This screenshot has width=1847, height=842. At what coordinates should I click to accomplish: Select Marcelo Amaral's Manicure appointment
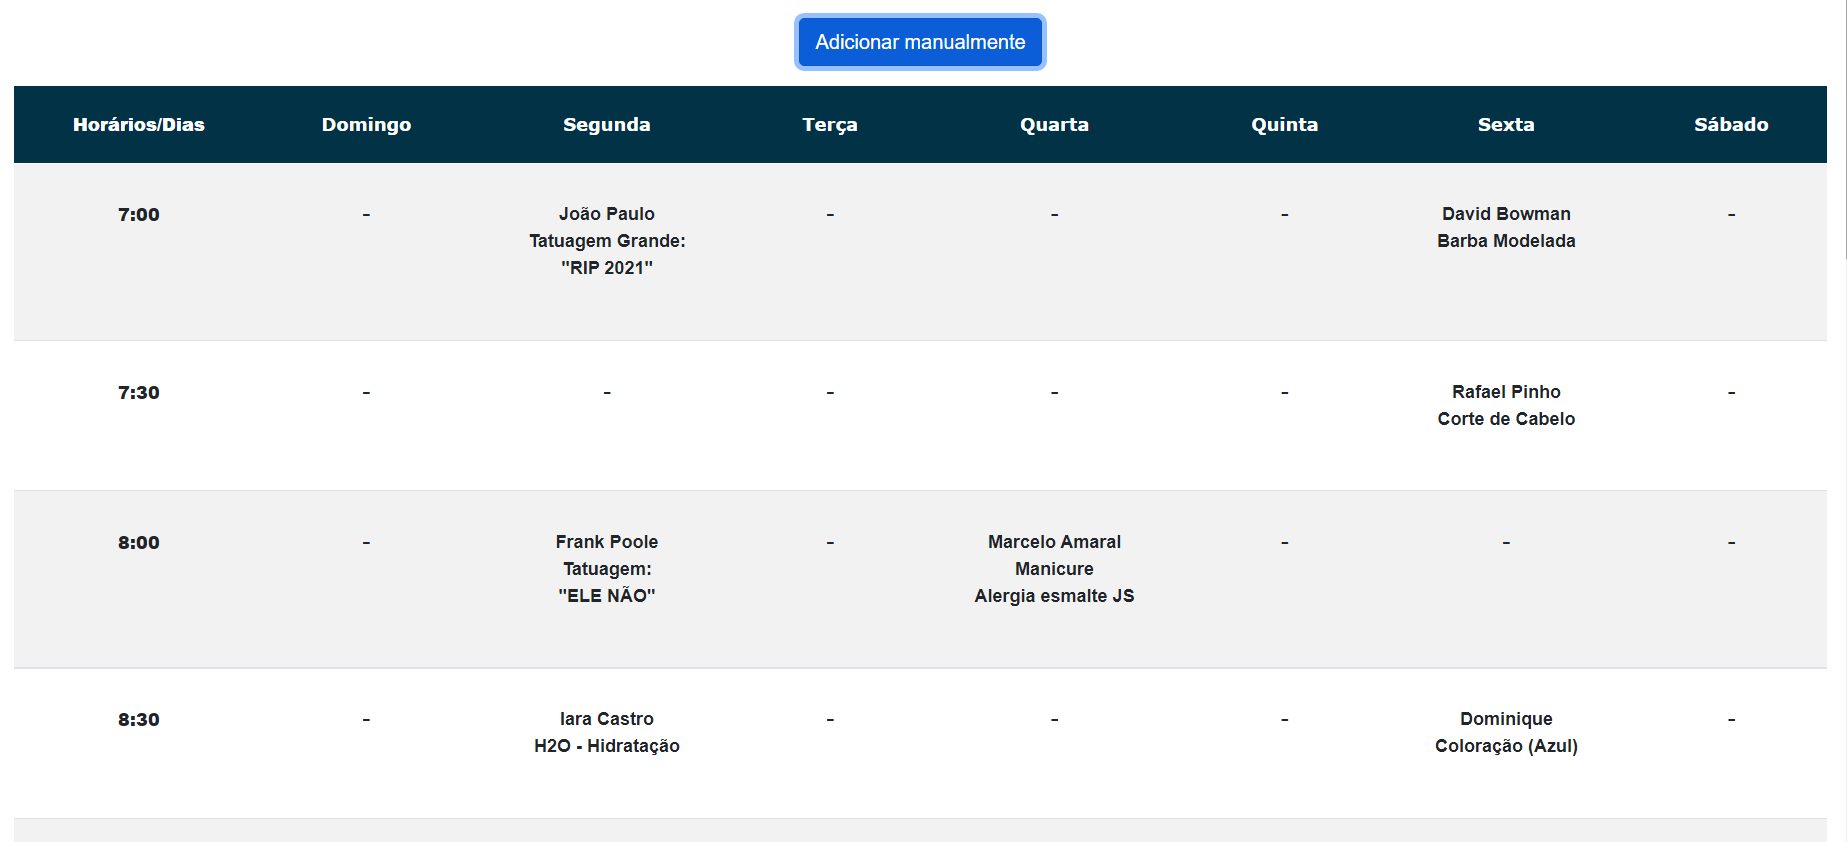coord(1054,569)
